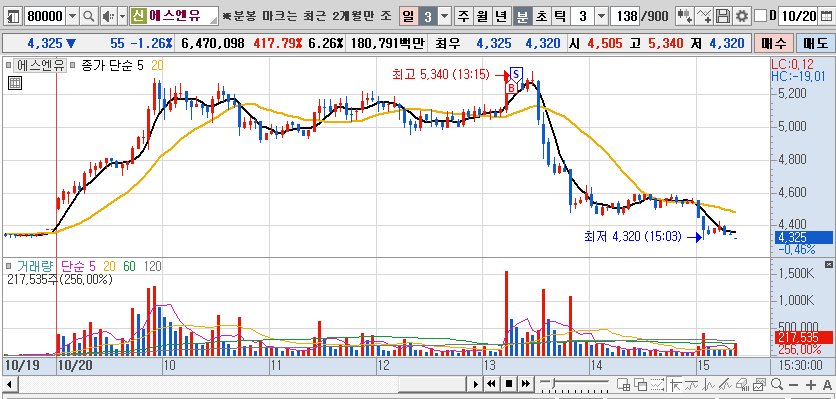Open the data grid icon under 에스엔유 legend
The image size is (836, 399).
(x=15, y=83)
